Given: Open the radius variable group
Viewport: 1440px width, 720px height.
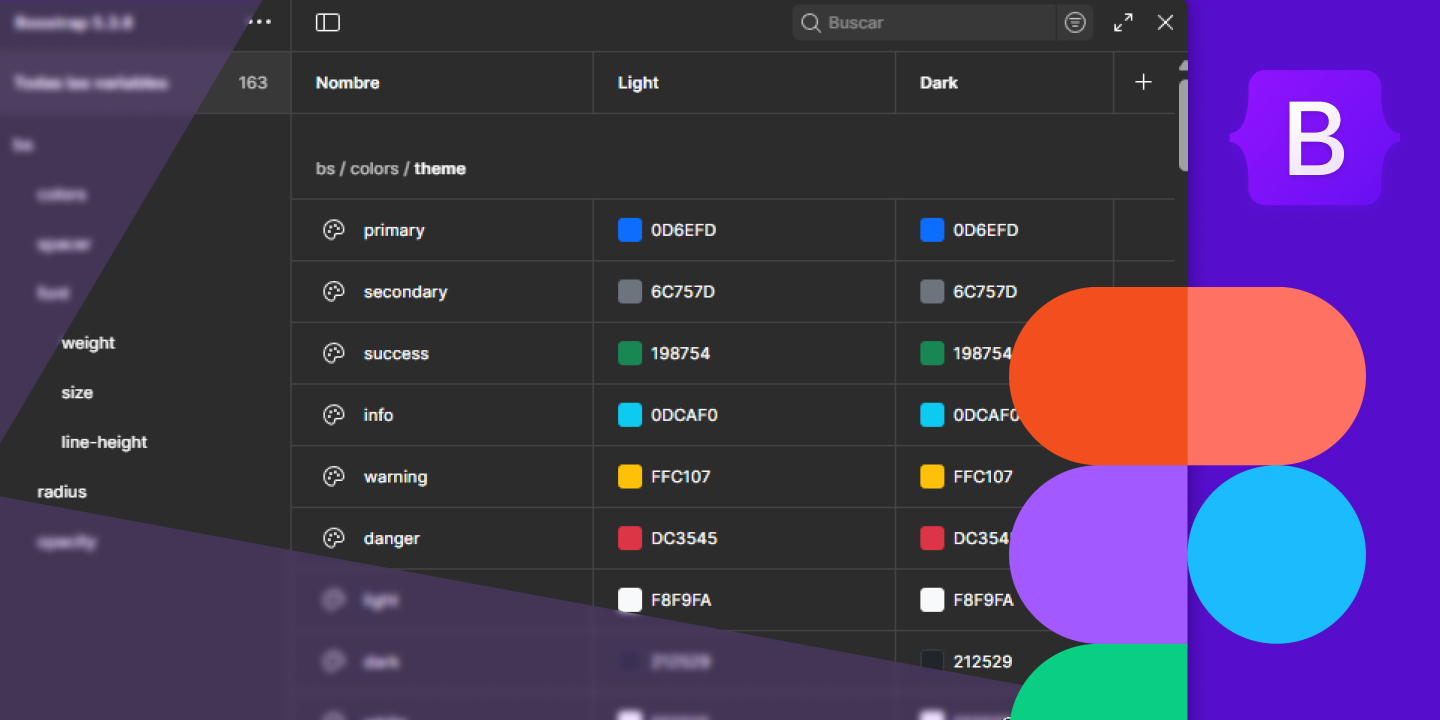Looking at the screenshot, I should [x=62, y=492].
